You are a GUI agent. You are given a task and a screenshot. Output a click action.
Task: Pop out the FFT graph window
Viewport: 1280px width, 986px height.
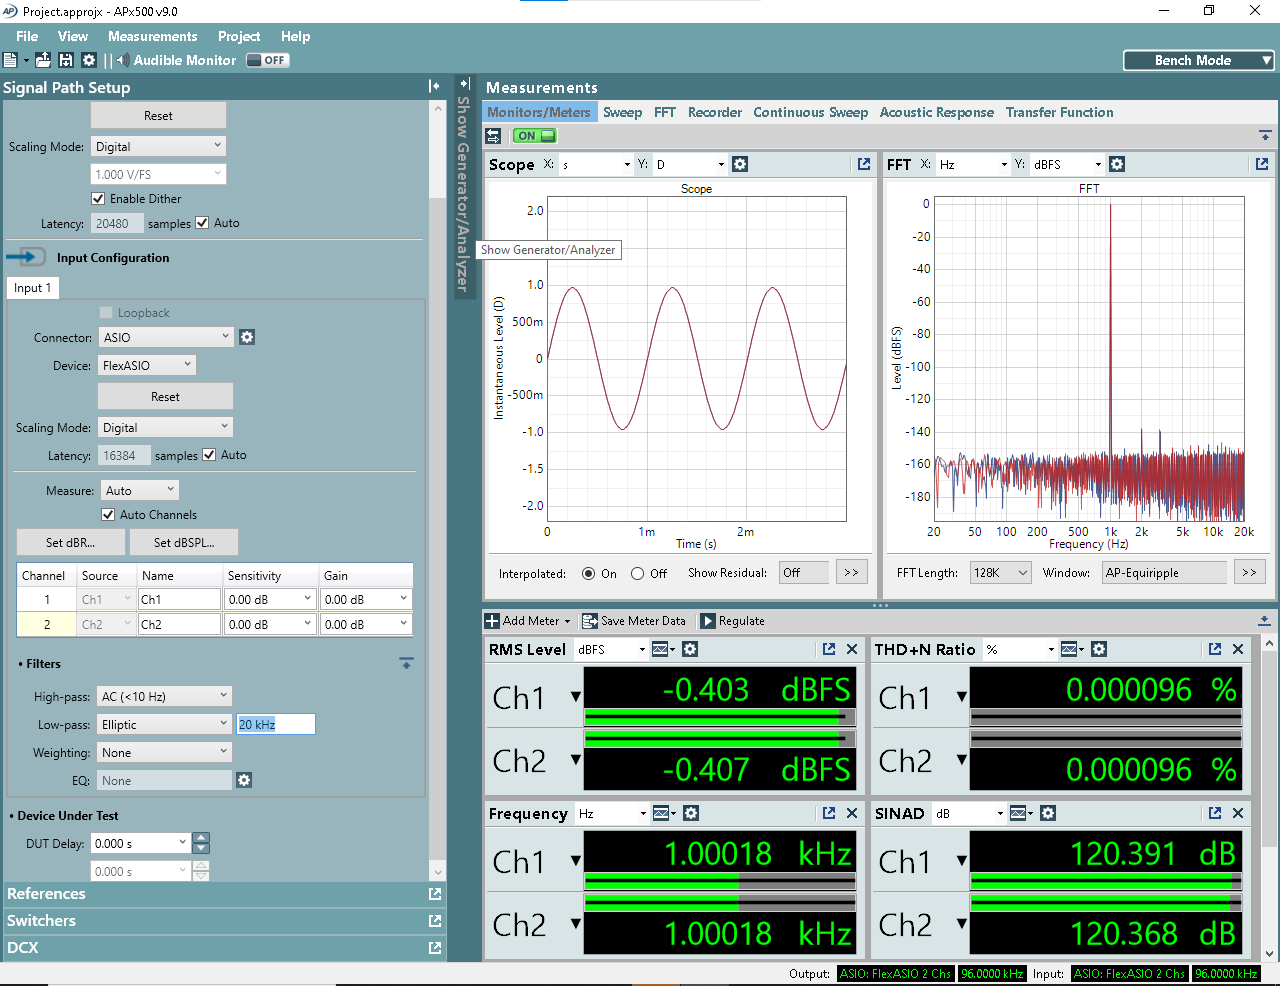click(x=1262, y=164)
